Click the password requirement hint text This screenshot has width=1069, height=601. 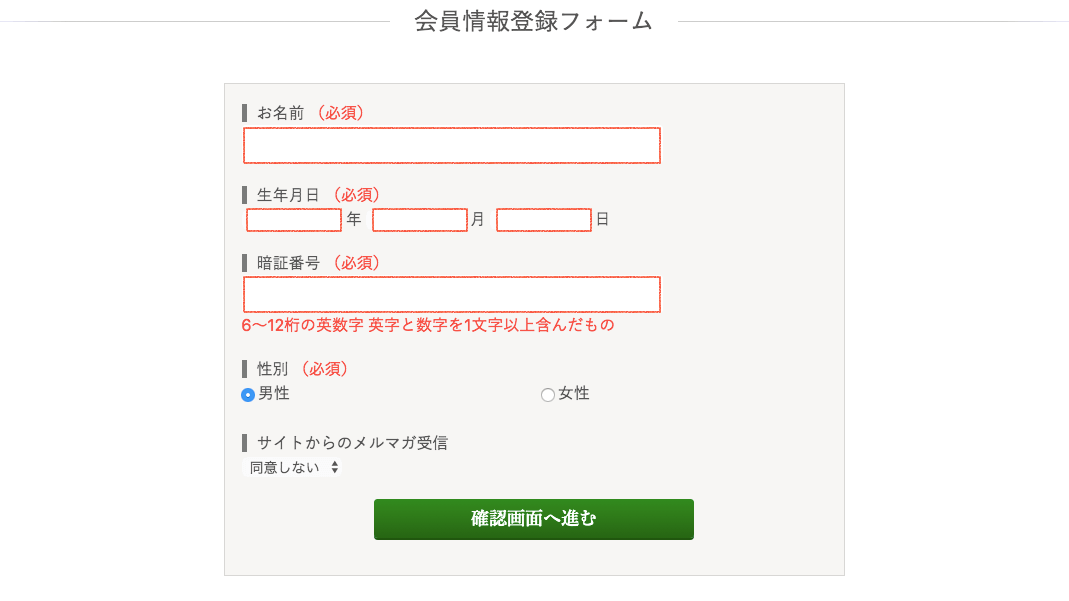tap(430, 326)
